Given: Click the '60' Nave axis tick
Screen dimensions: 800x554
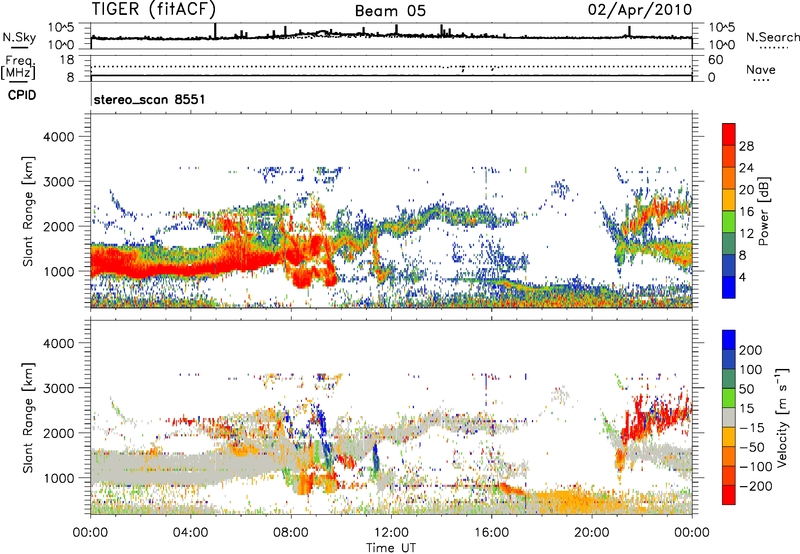Looking at the screenshot, I should [x=715, y=60].
